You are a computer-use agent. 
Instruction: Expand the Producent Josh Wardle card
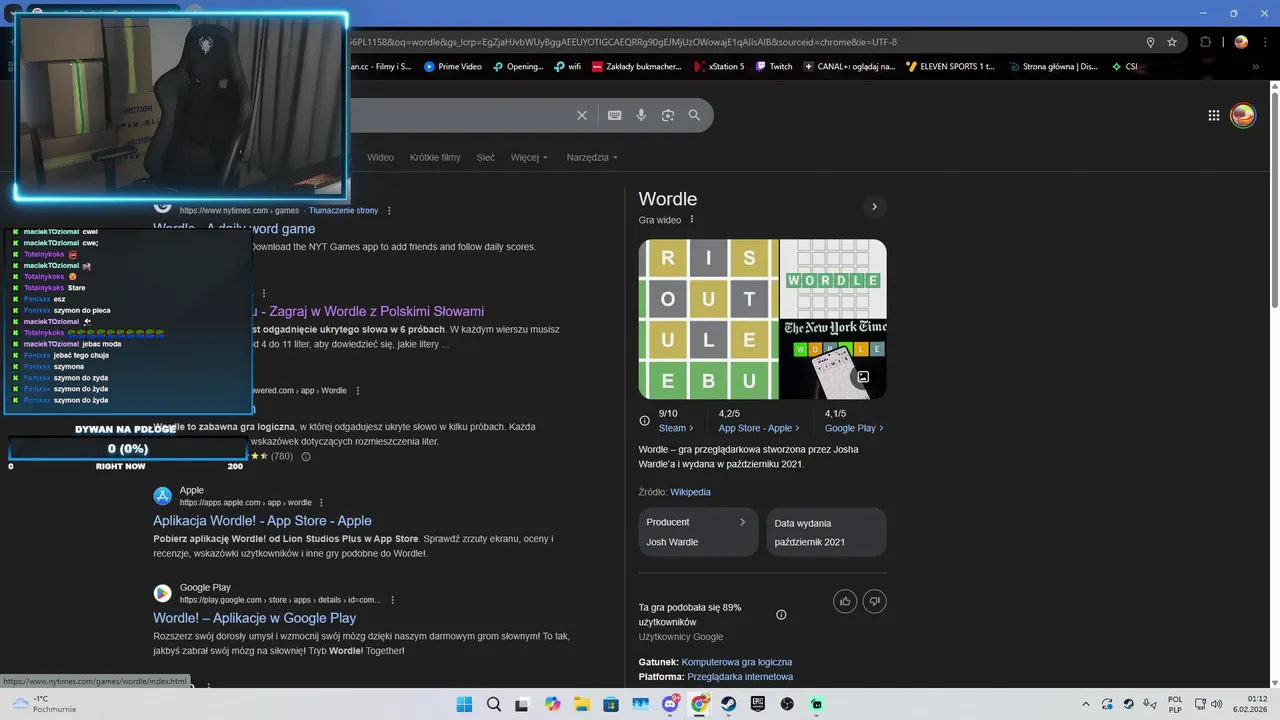click(698, 532)
